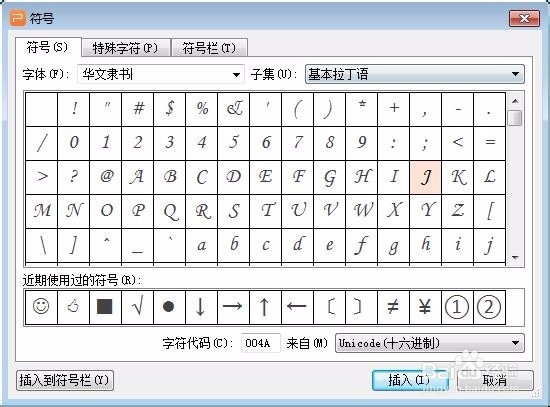Select the caret ^ cell
This screenshot has width=550, height=407.
[x=105, y=245]
